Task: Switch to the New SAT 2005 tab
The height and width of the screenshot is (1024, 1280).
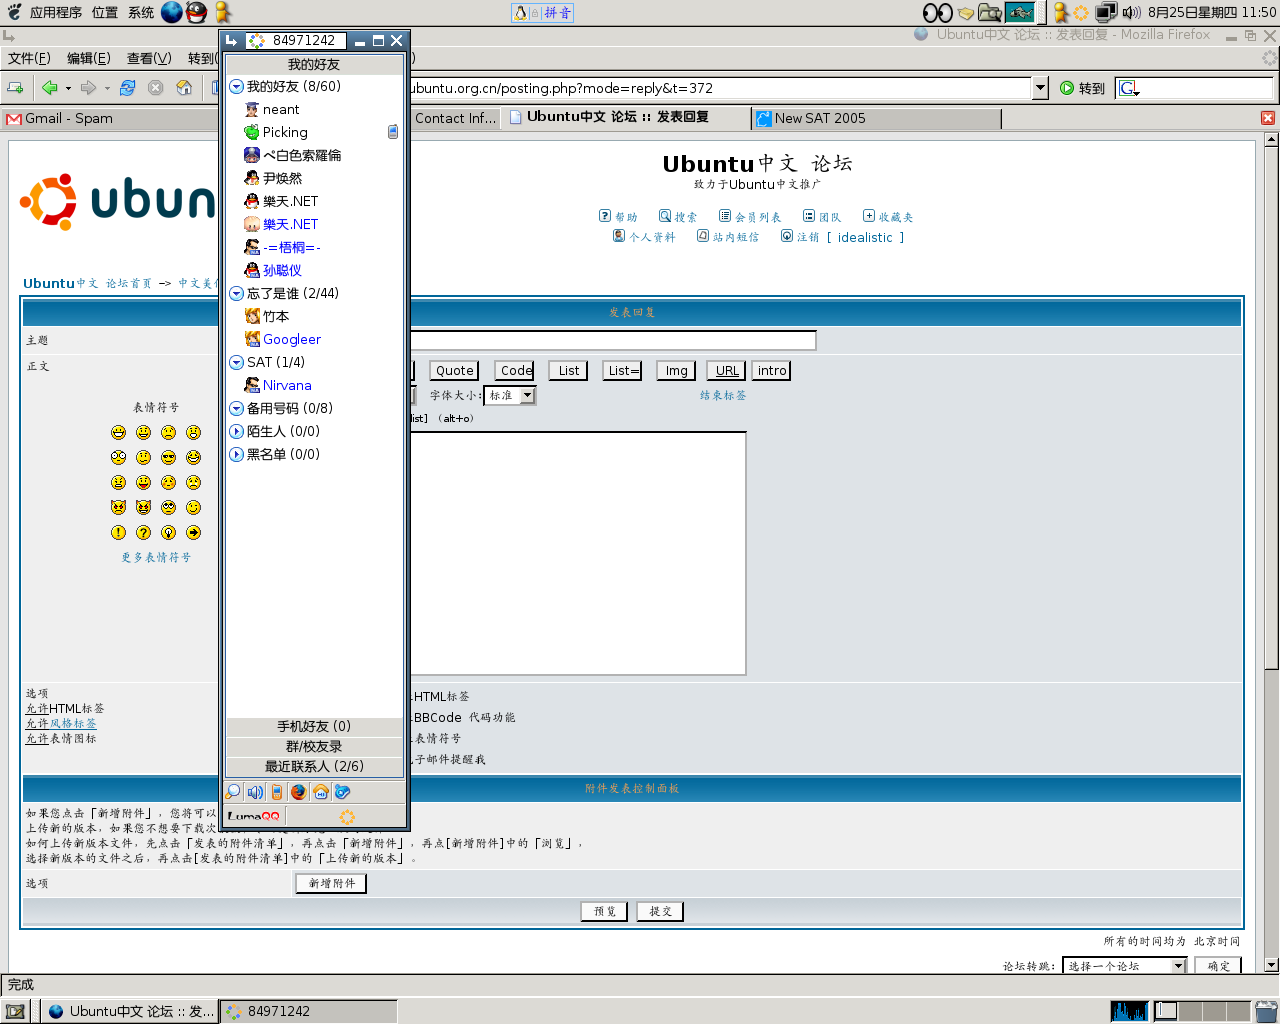Action: pos(875,118)
